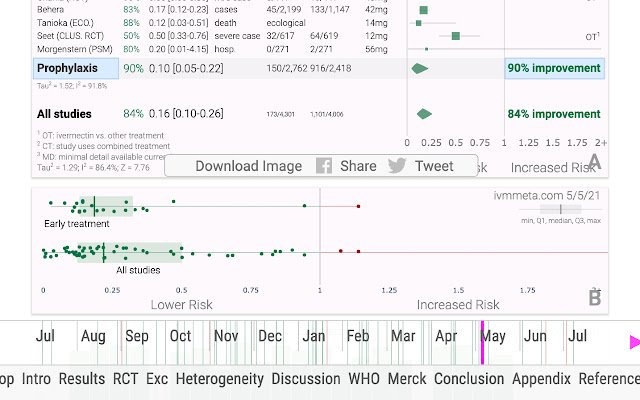Go to the Exc section
Viewport: 640px width, 400px height.
point(157,379)
